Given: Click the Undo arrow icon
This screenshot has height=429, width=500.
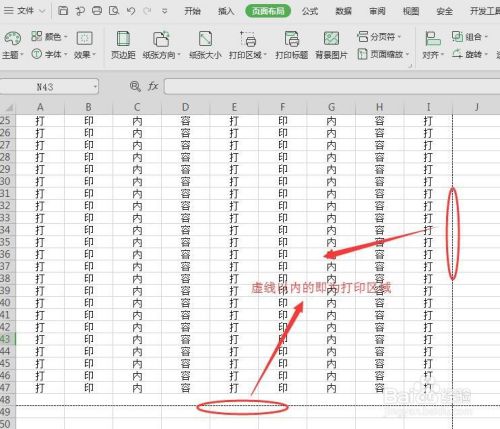Looking at the screenshot, I should click(131, 11).
